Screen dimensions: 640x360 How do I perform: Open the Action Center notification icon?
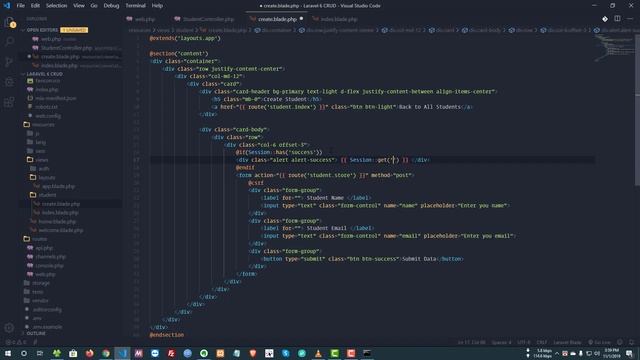pos(629,353)
